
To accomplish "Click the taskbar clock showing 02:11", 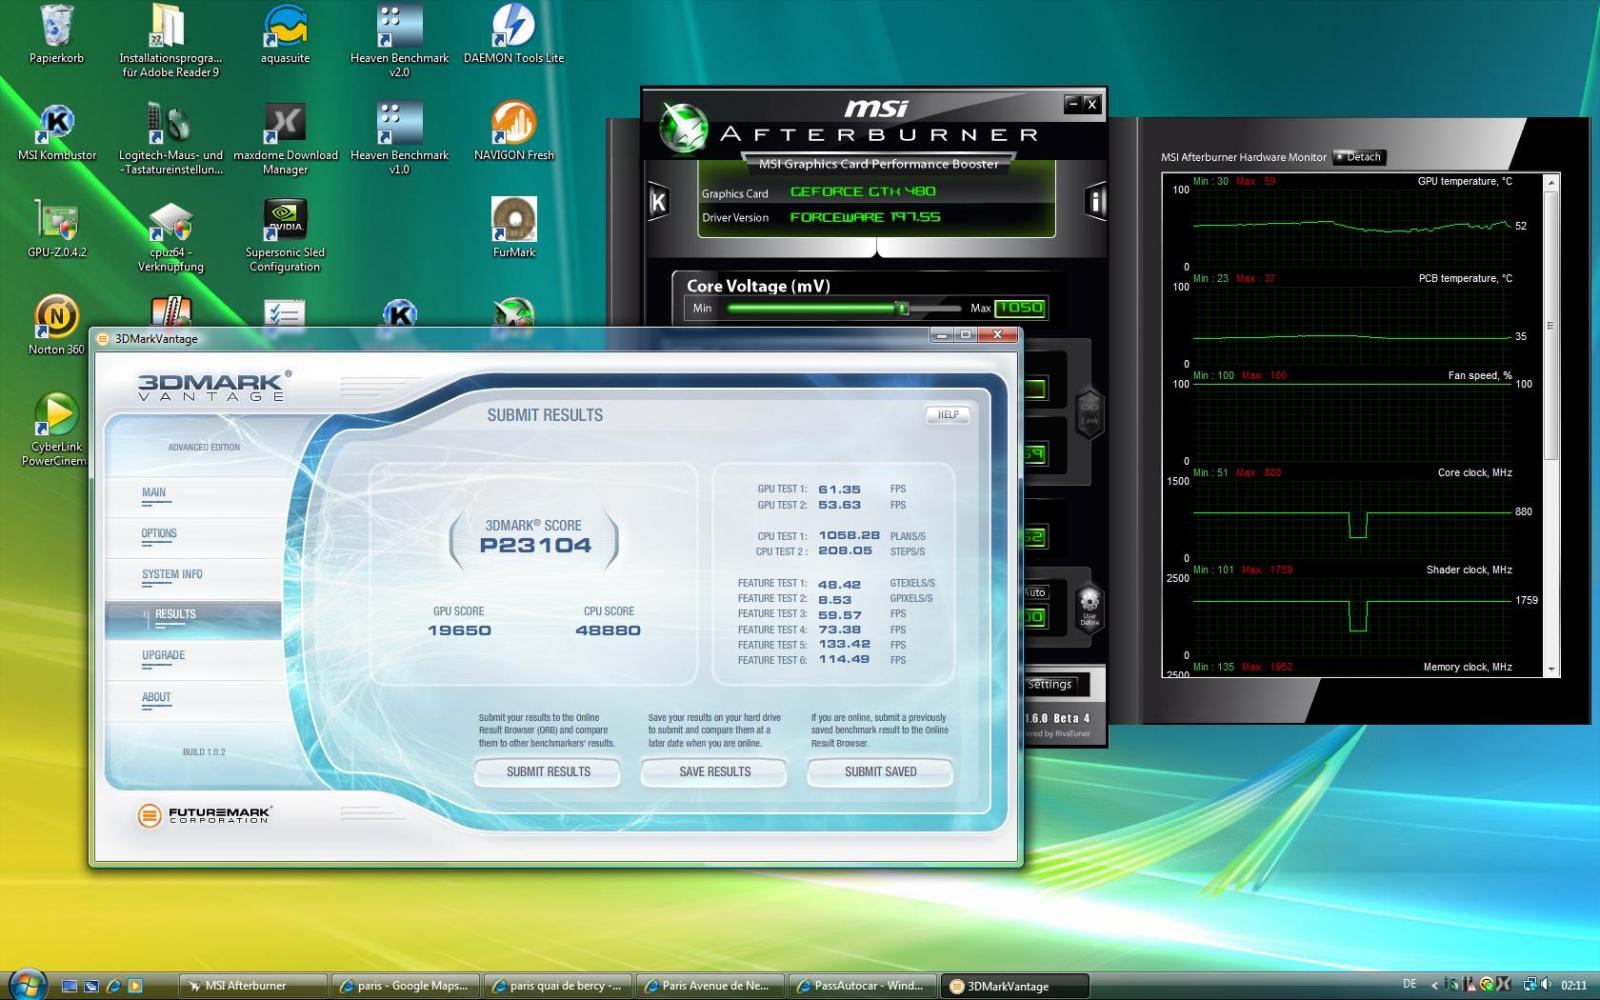I will click(x=1574, y=986).
